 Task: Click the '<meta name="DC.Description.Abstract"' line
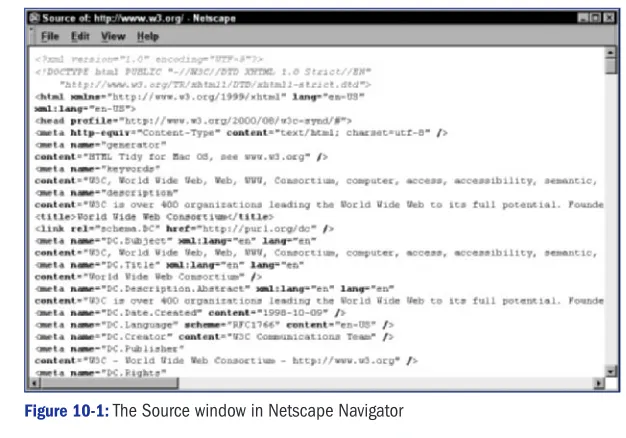215,289
